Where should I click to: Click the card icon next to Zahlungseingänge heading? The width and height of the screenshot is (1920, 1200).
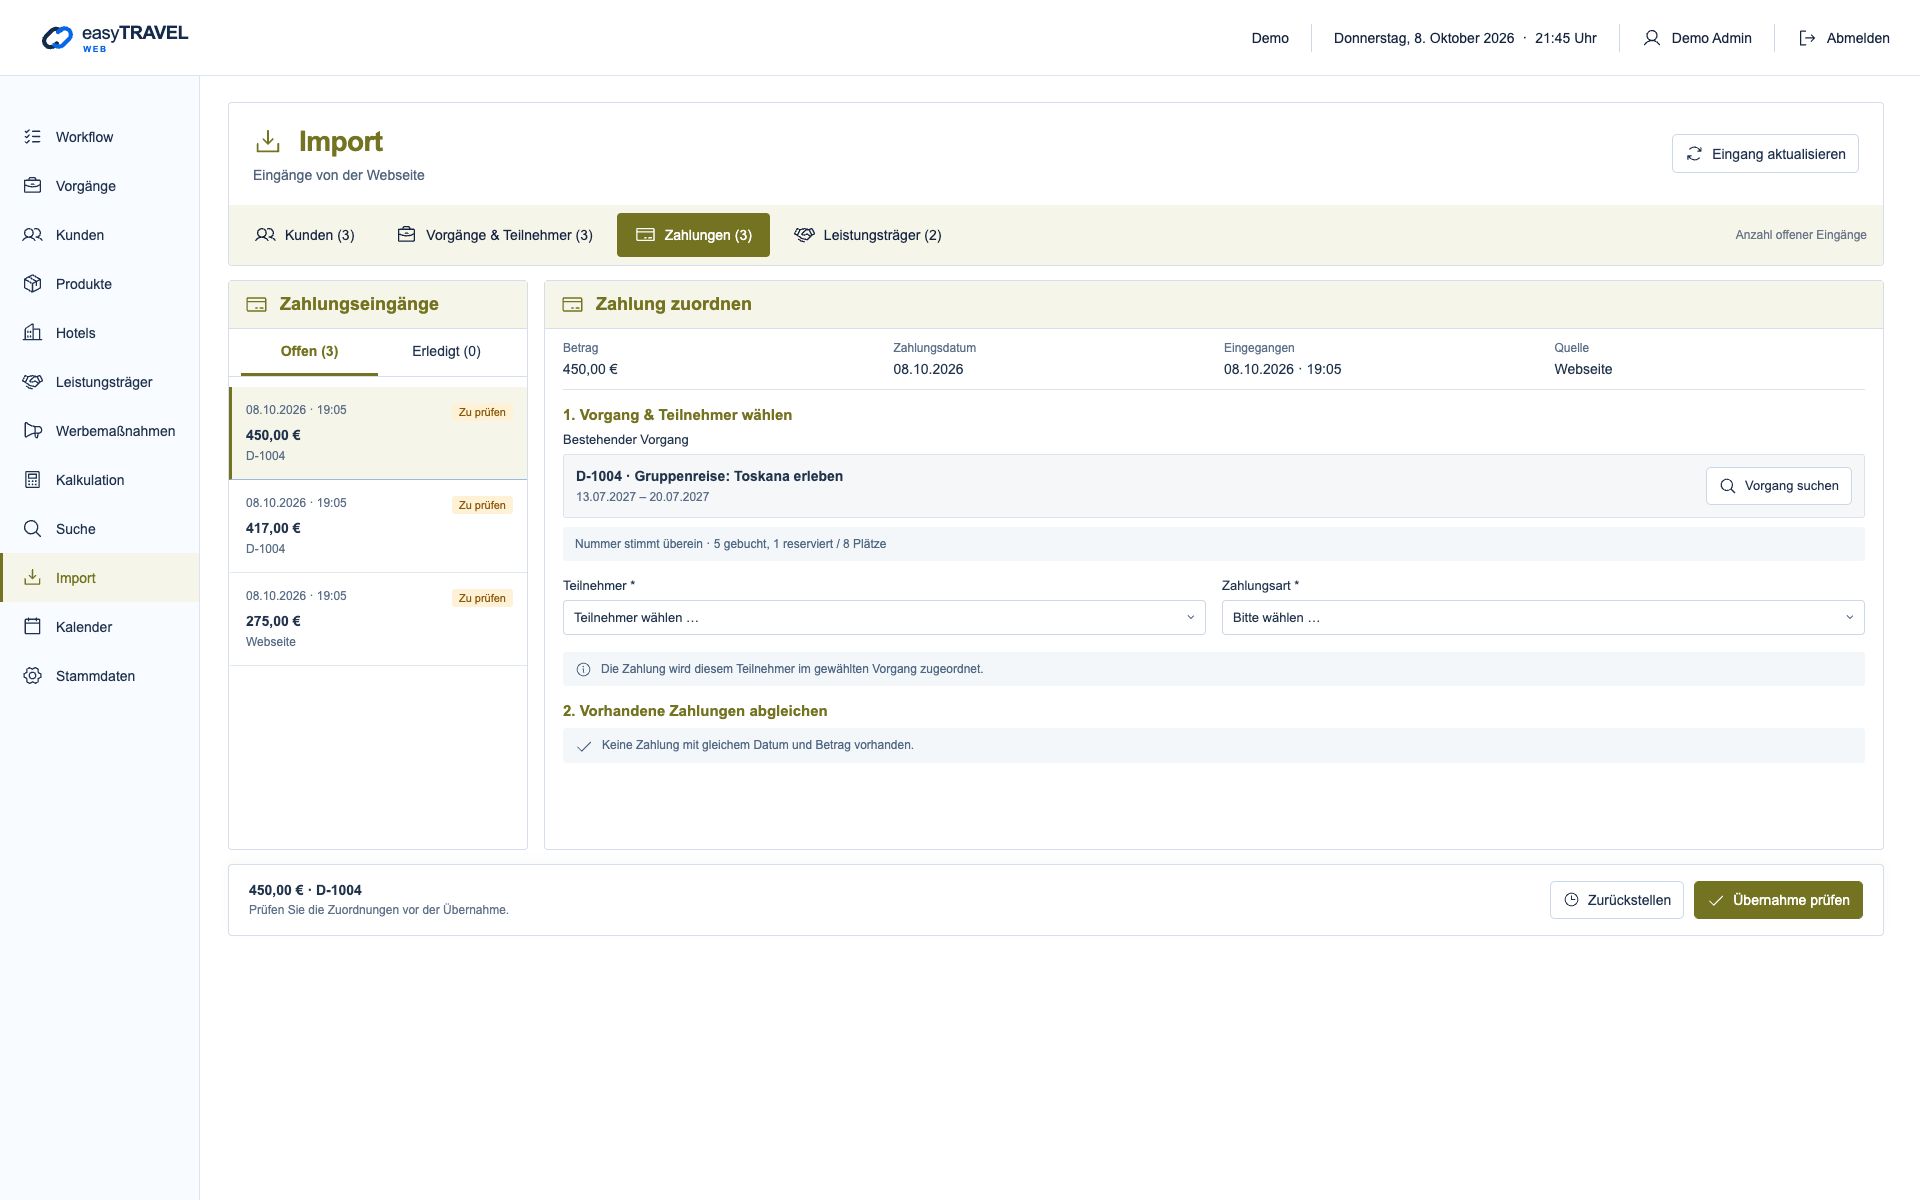pyautogui.click(x=257, y=304)
